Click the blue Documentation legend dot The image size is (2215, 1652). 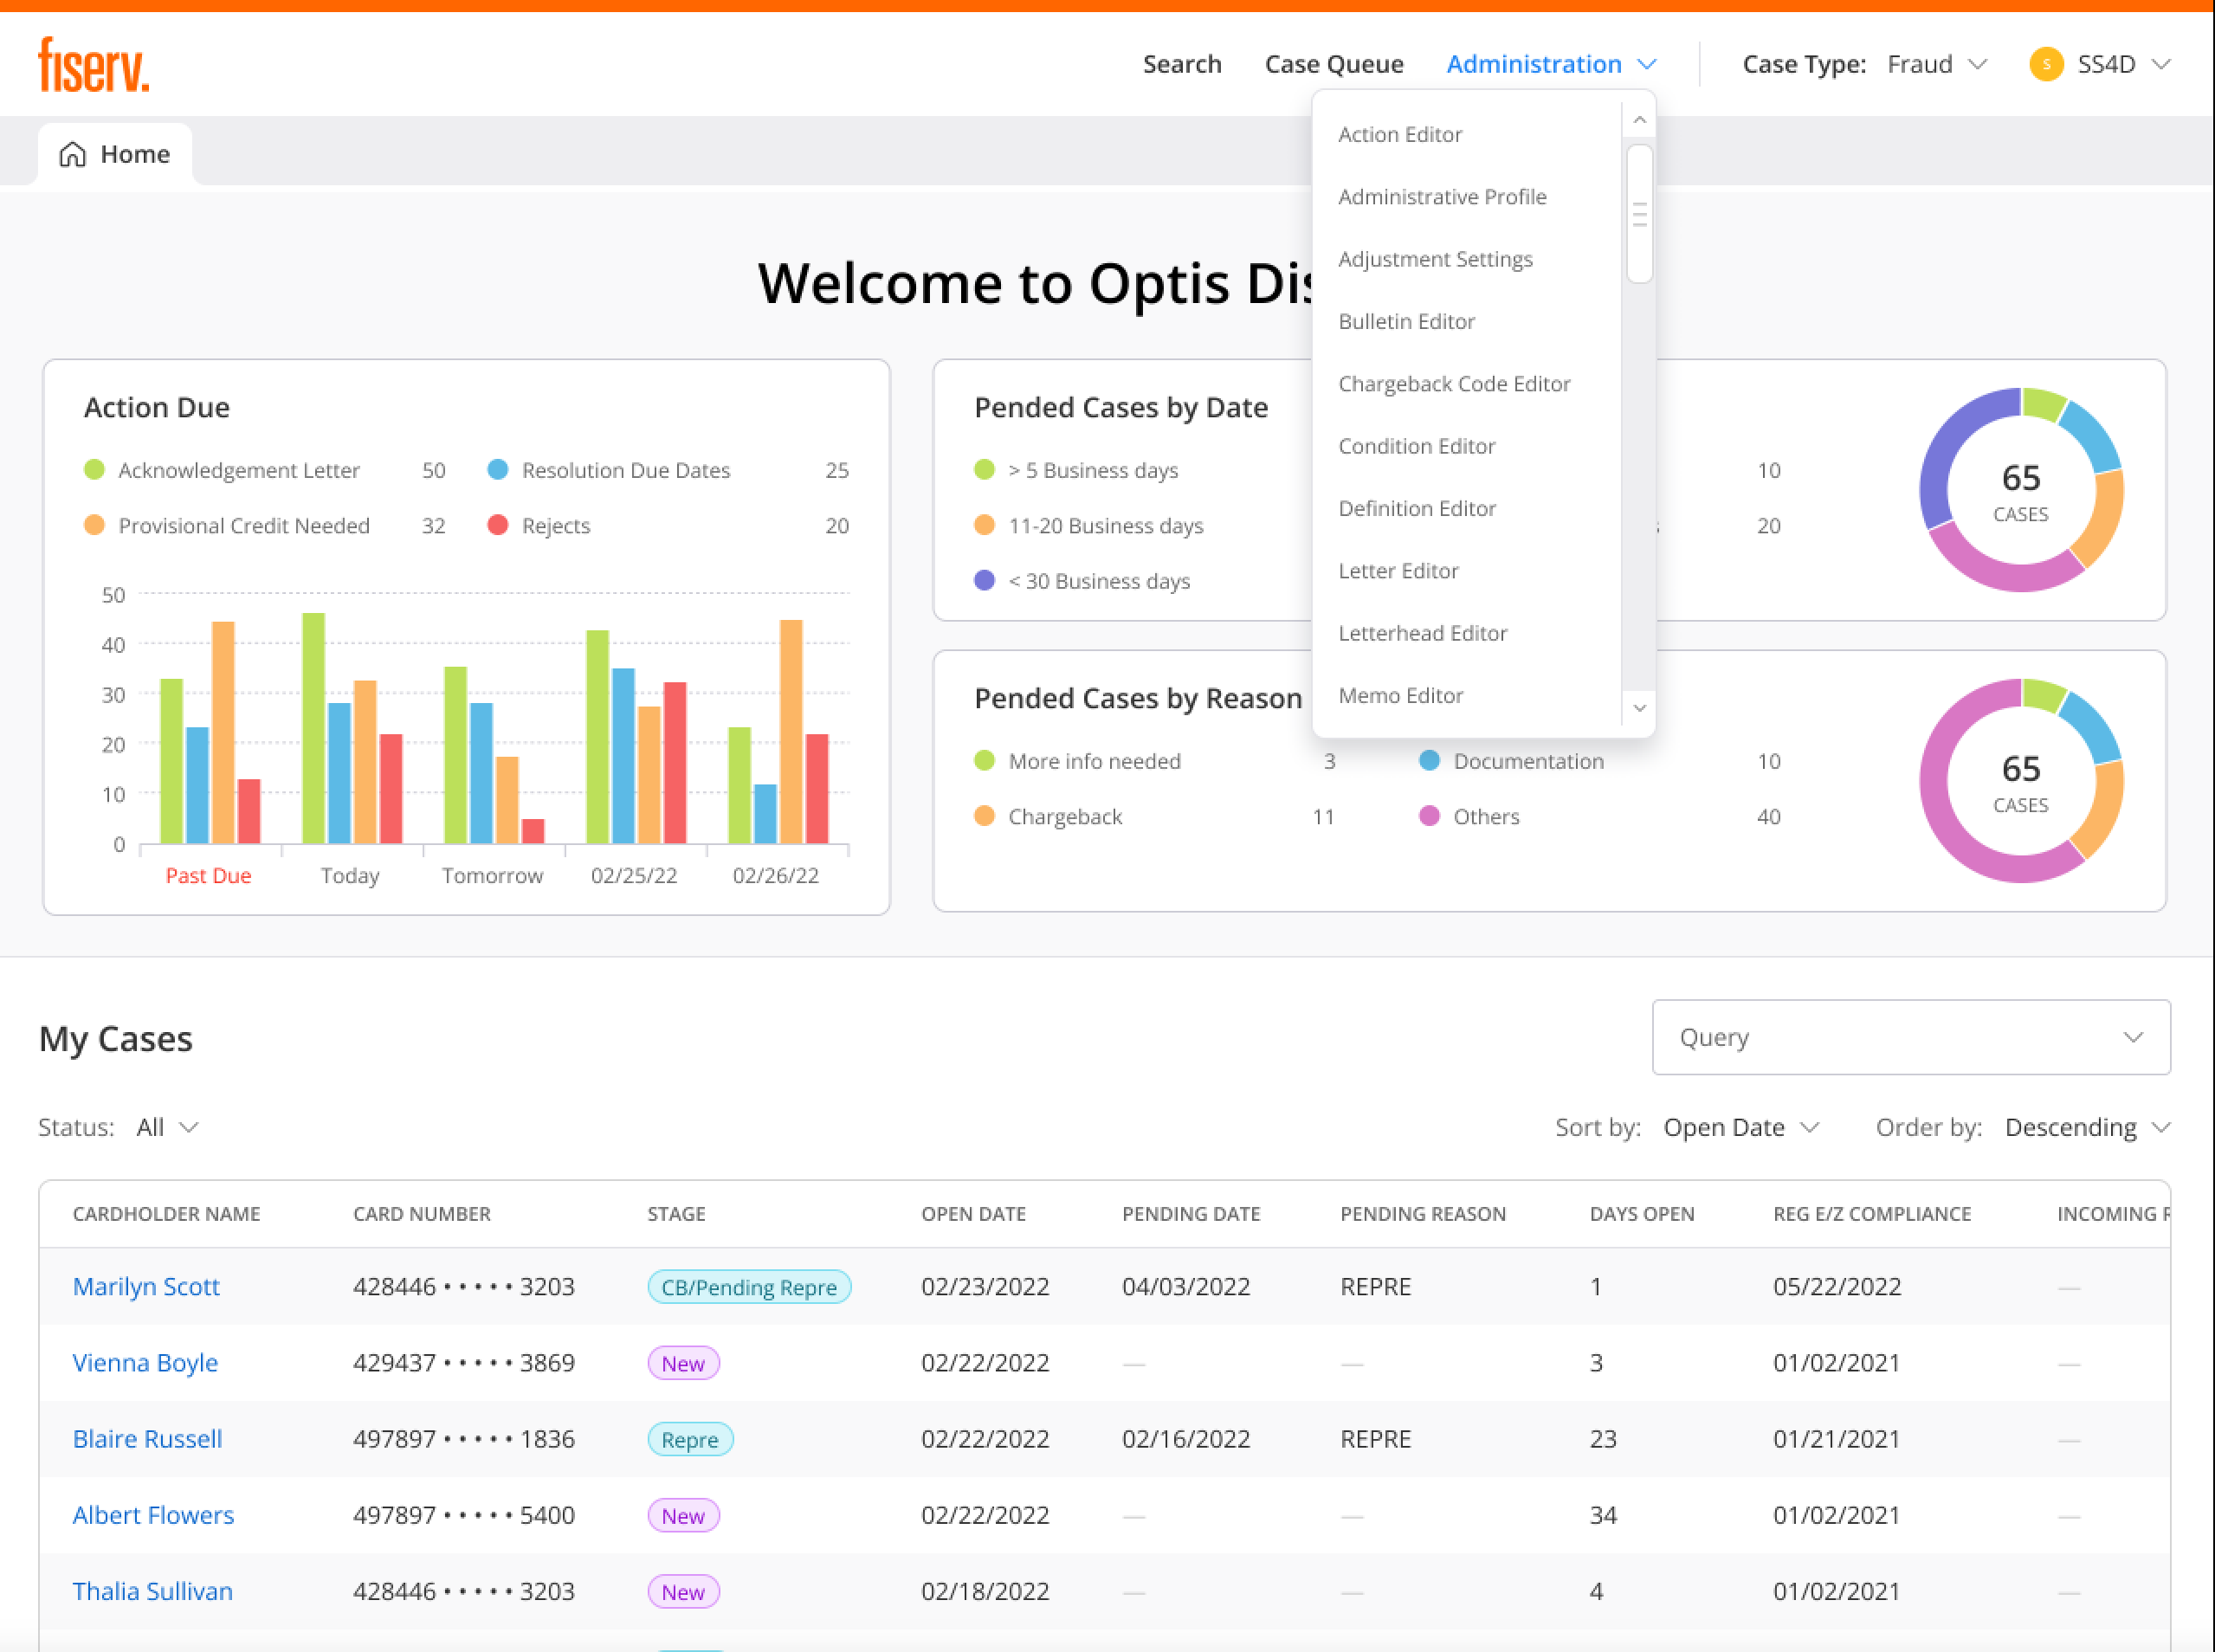click(x=1430, y=761)
